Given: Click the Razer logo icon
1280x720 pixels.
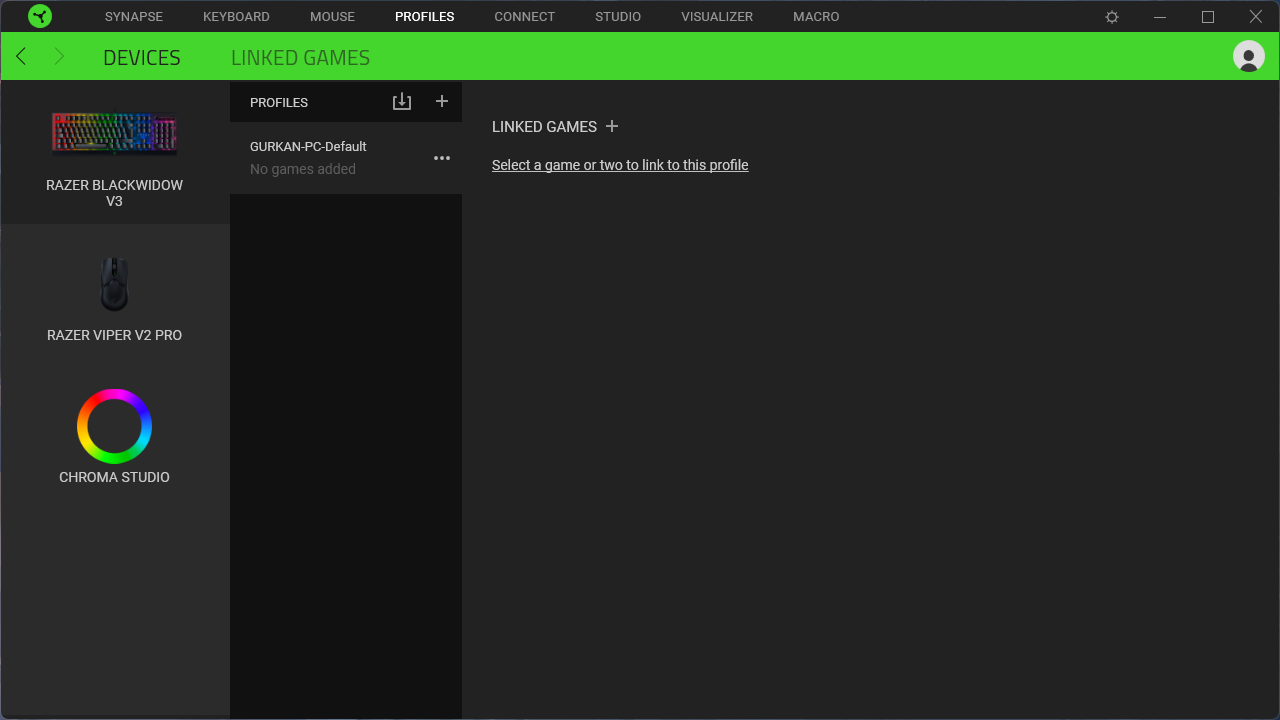Looking at the screenshot, I should [x=40, y=16].
